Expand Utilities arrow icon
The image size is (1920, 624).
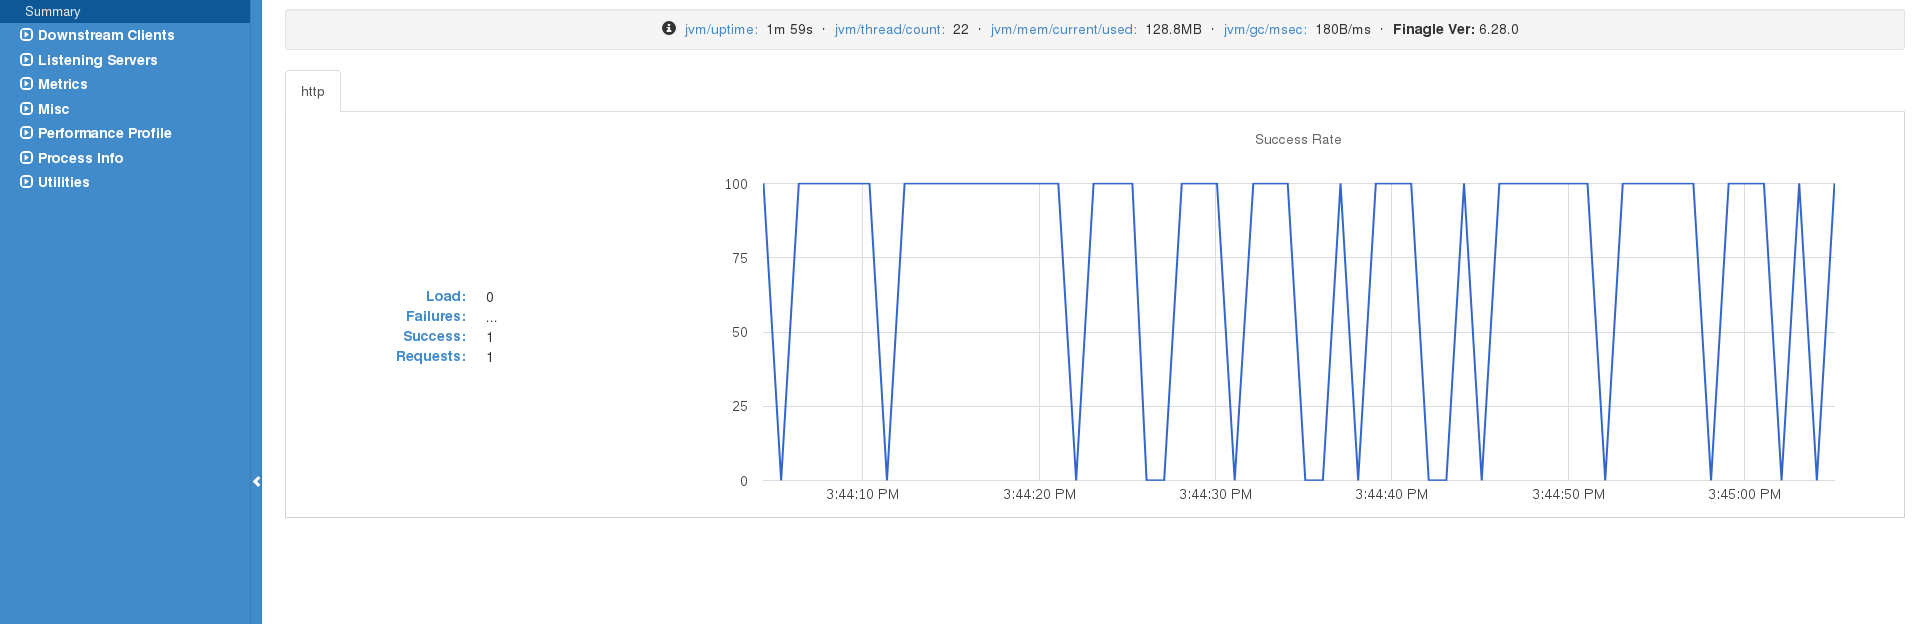(27, 182)
